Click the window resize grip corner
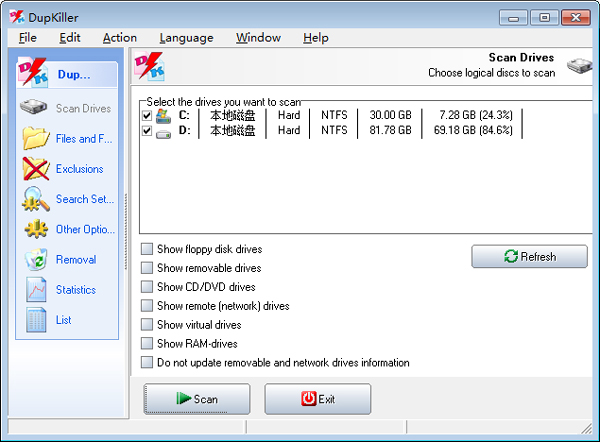600x442 pixels. click(x=586, y=429)
